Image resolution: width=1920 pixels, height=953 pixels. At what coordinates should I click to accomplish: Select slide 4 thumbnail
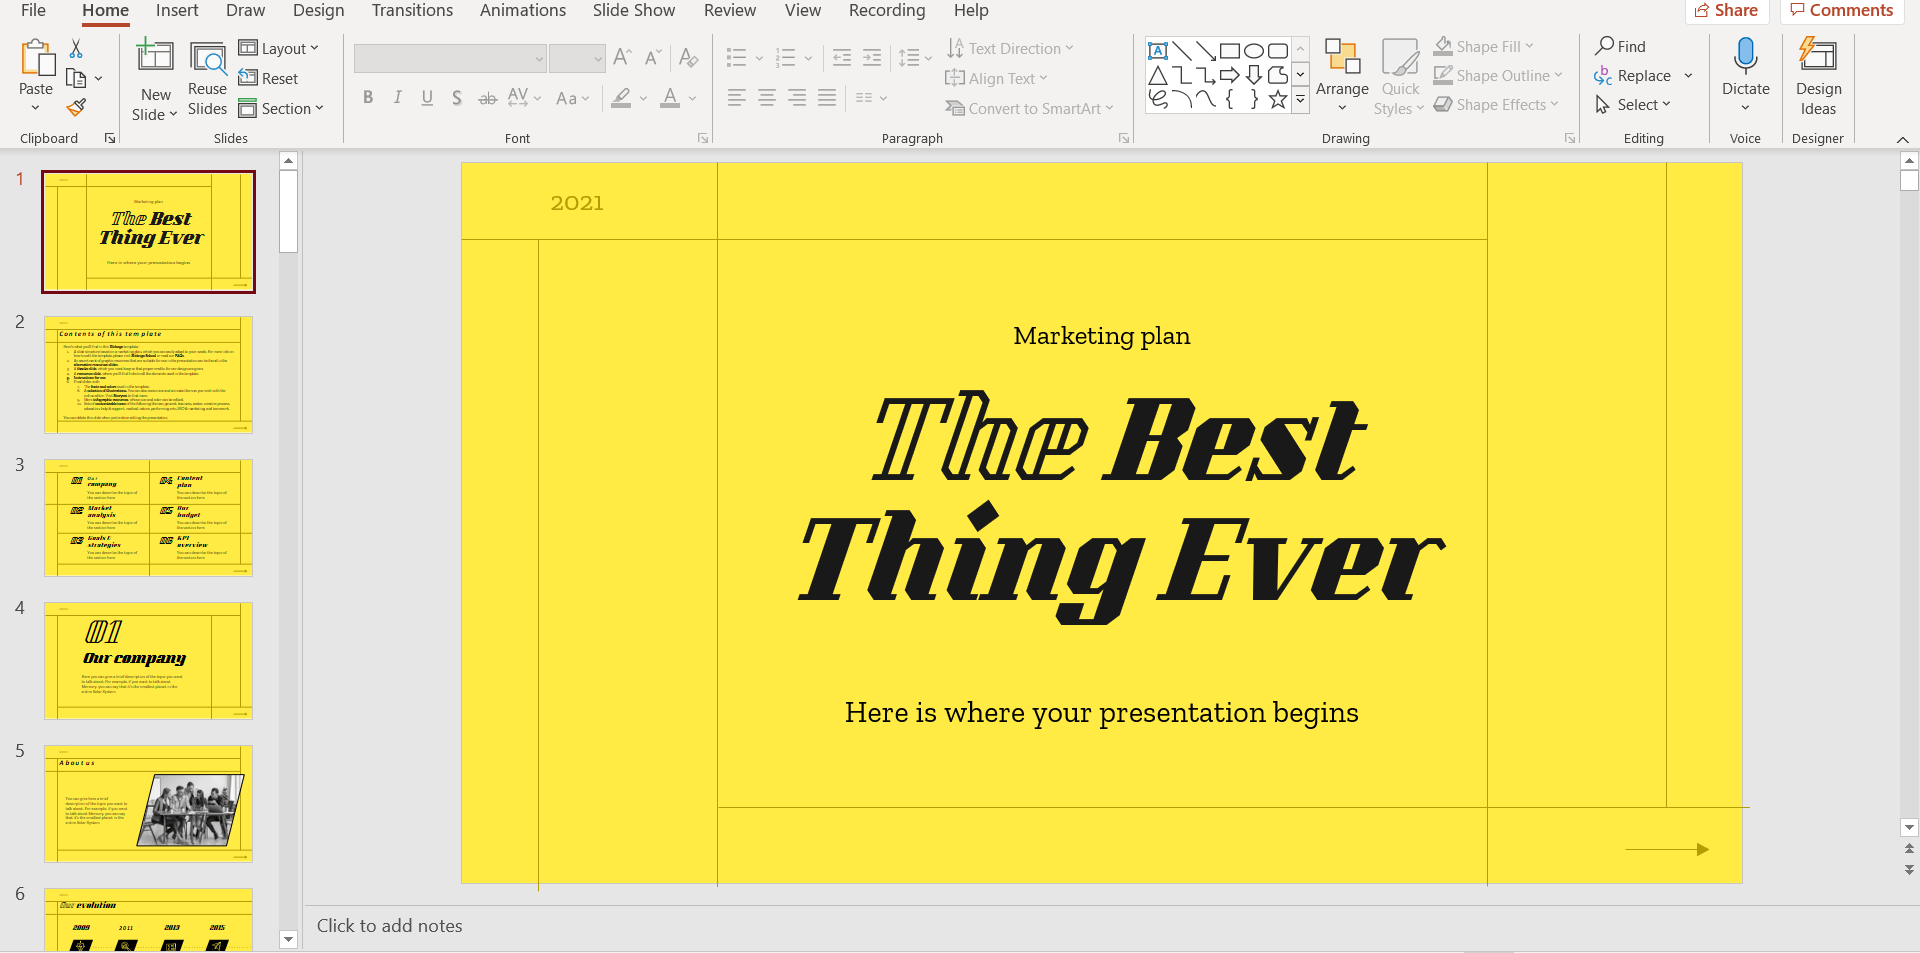[148, 661]
